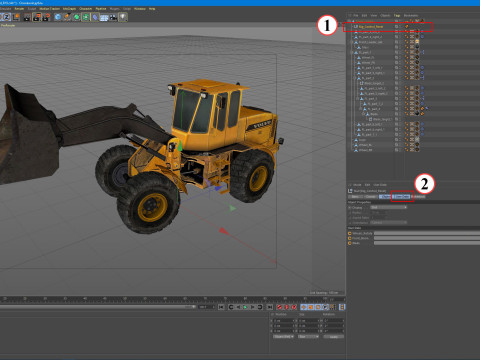Jump to the start of the animation
This screenshot has height=360, width=480.
coord(221,307)
